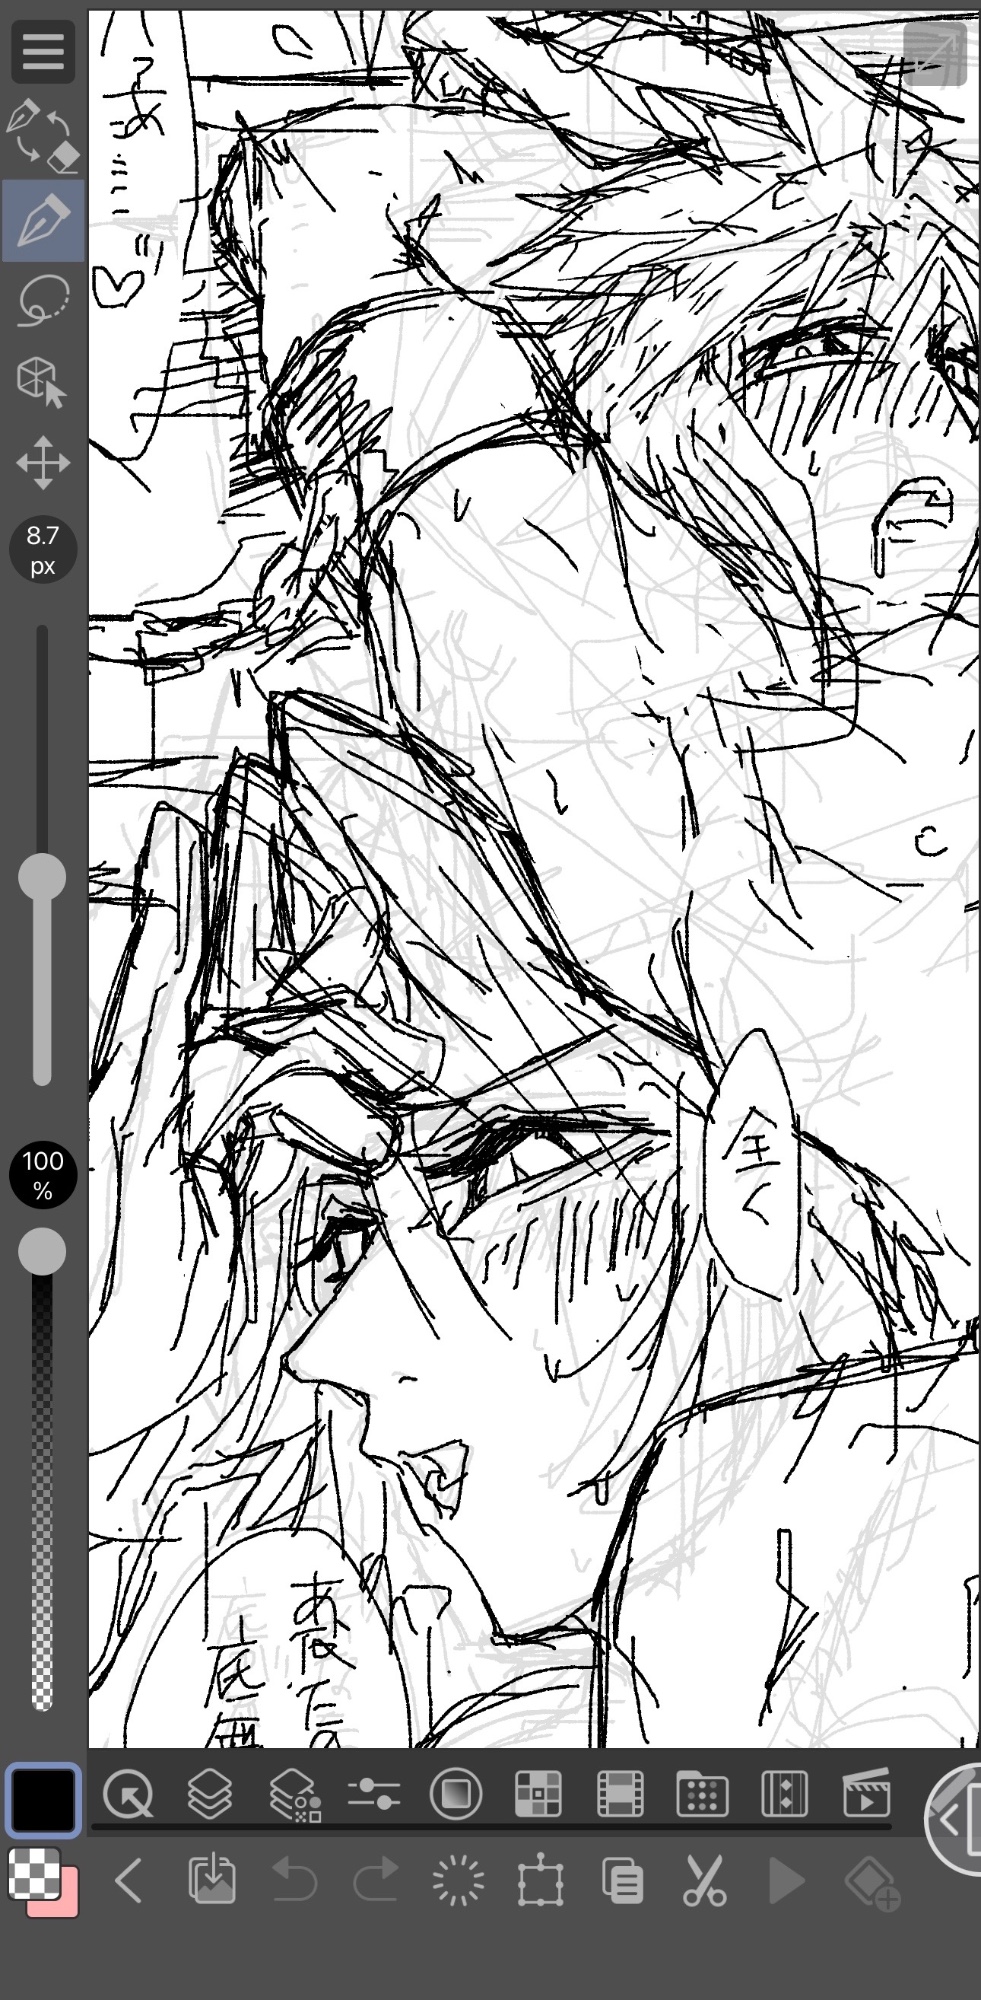Open the Timeline film-strip palette

click(620, 1795)
